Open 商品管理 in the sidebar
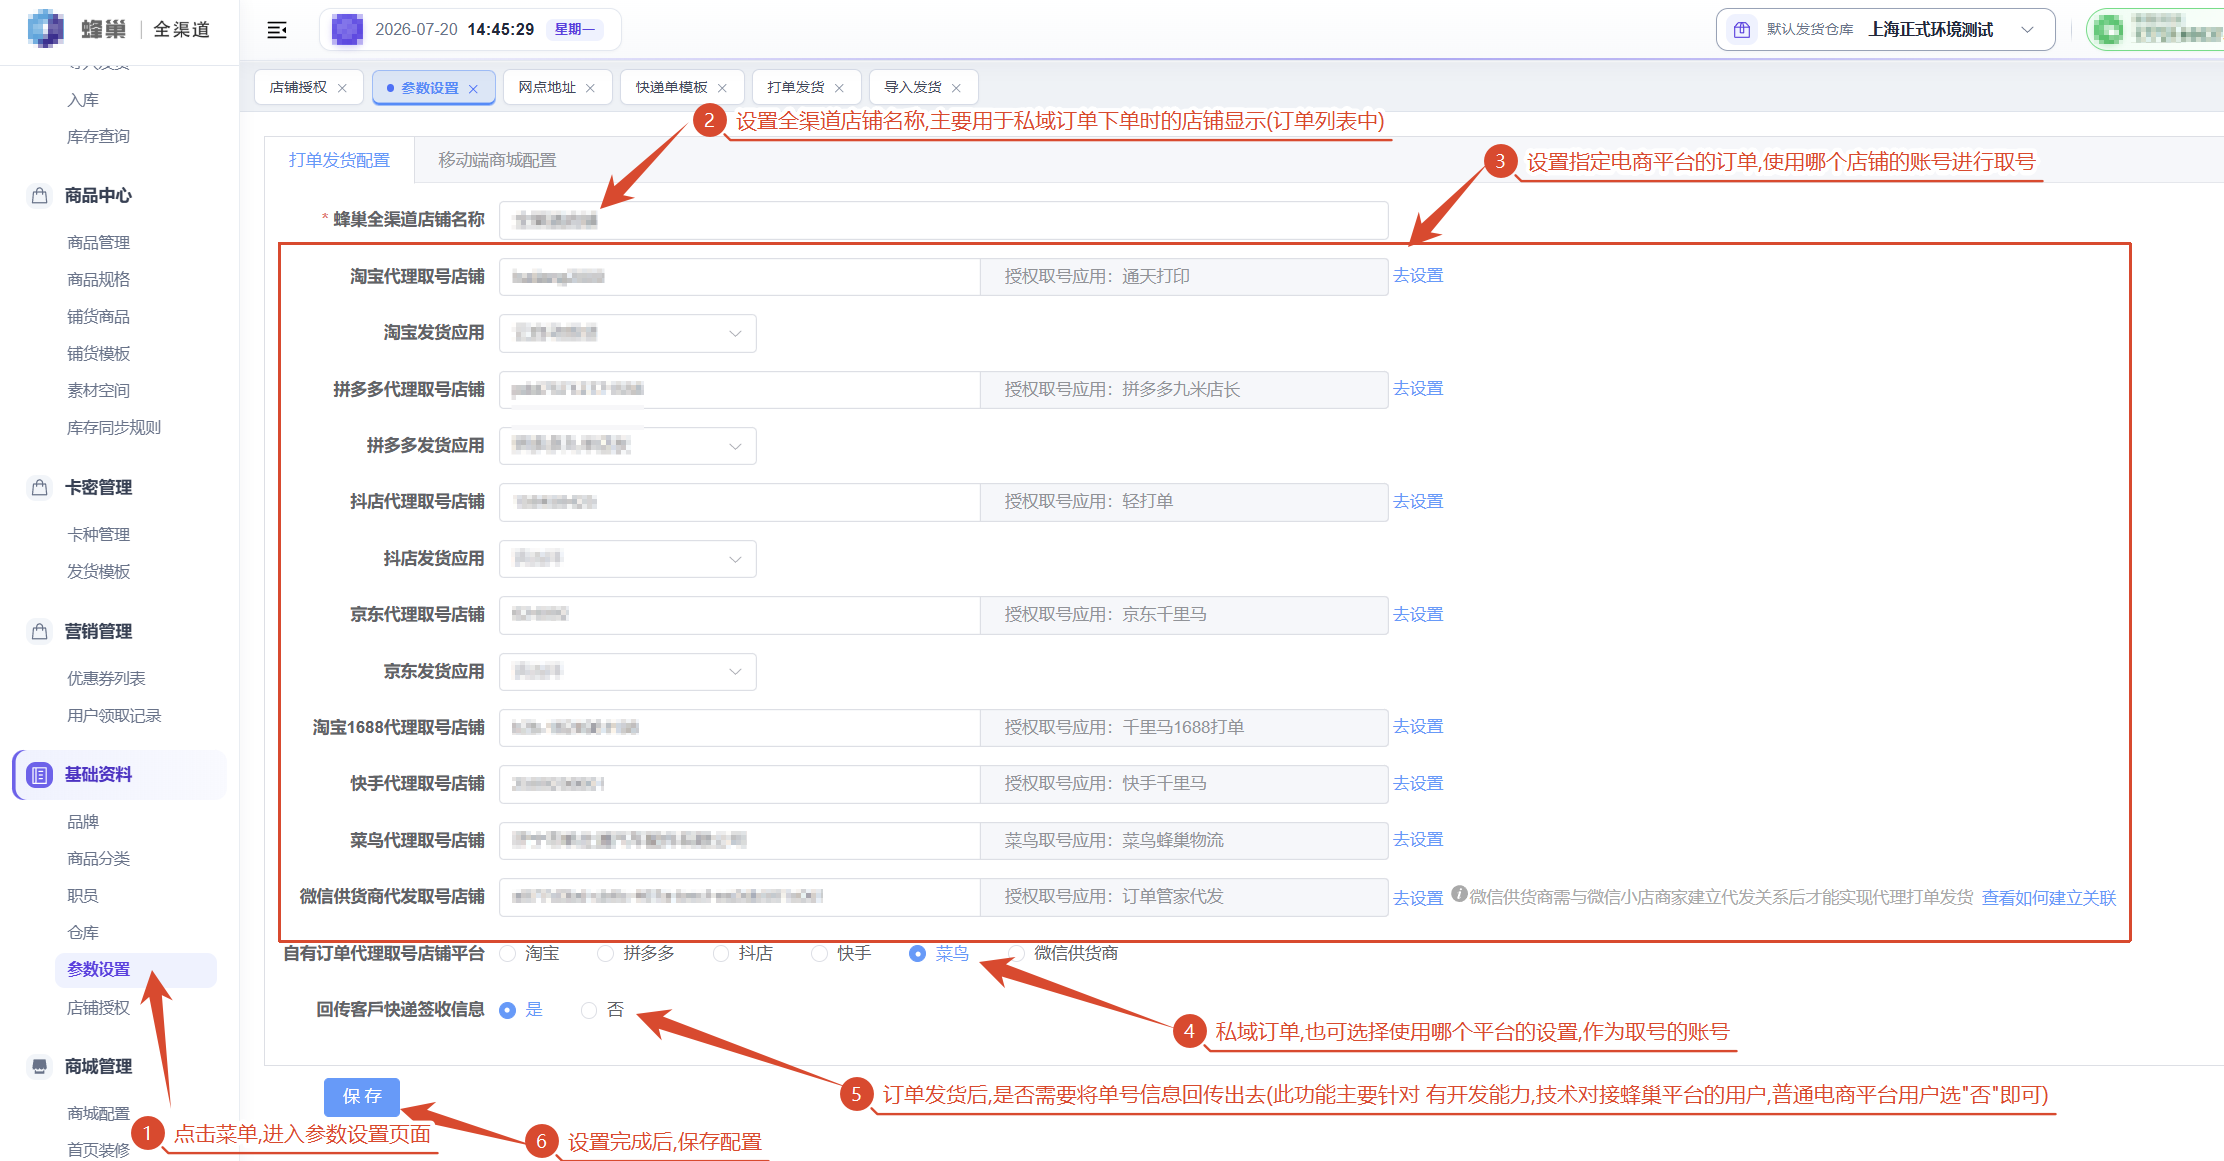This screenshot has height=1161, width=2224. (x=98, y=243)
